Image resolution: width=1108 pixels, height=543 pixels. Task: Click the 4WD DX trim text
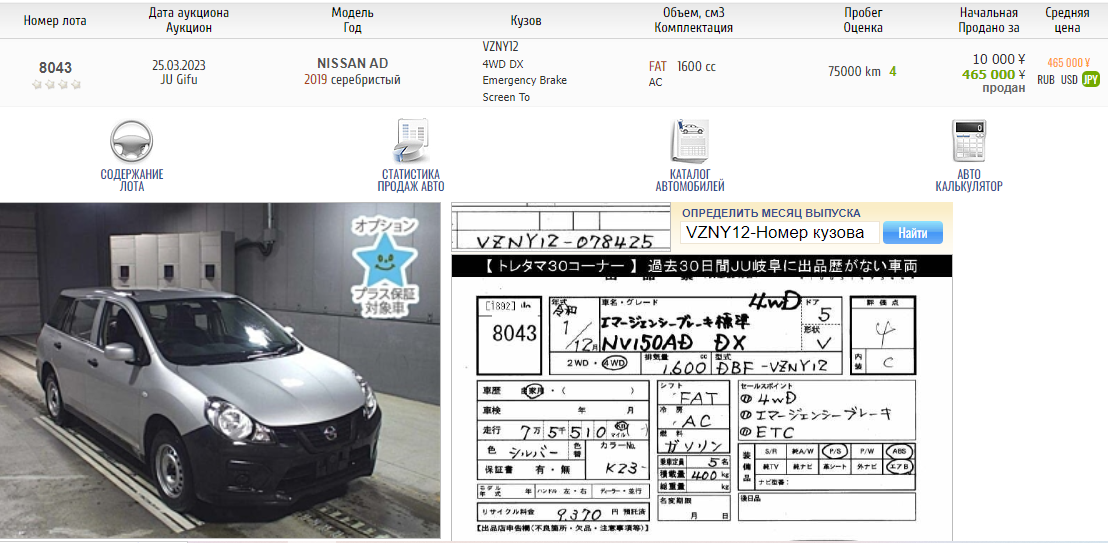(x=503, y=64)
